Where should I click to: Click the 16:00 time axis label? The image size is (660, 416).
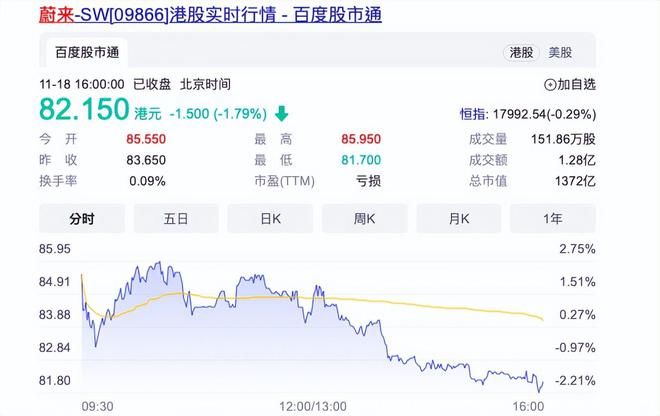tap(528, 407)
